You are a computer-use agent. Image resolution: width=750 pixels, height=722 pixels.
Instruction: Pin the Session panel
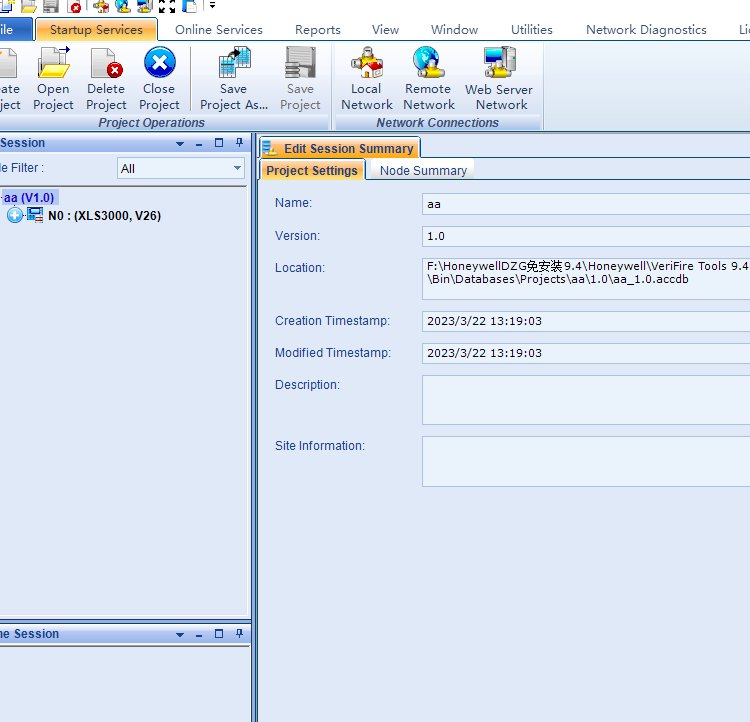point(240,143)
